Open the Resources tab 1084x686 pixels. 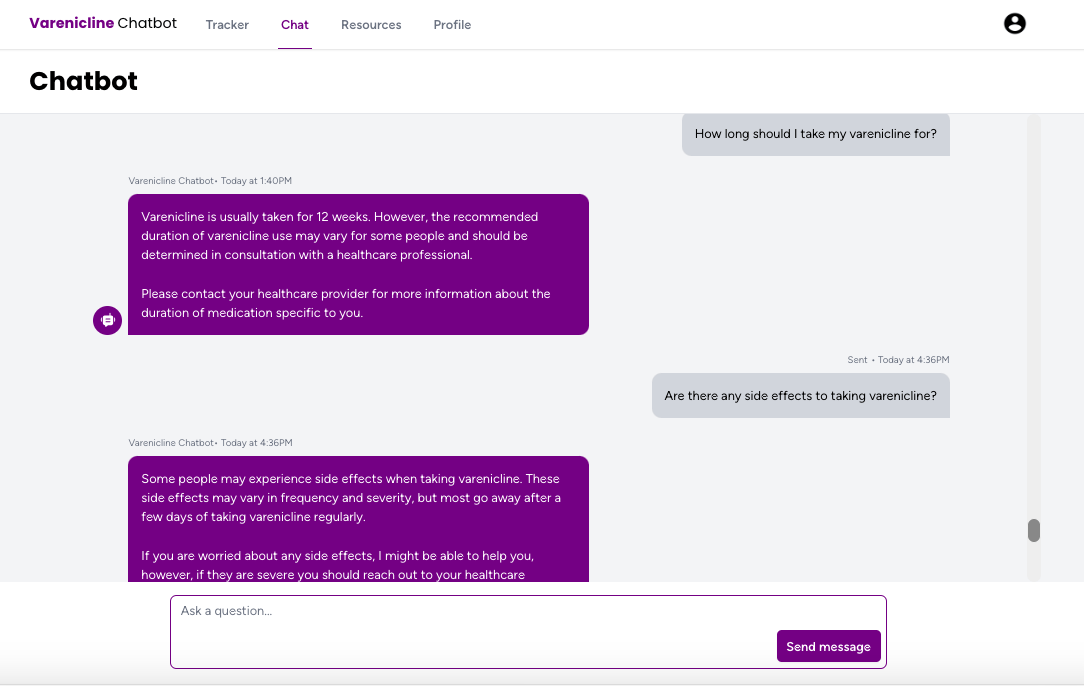tap(371, 25)
